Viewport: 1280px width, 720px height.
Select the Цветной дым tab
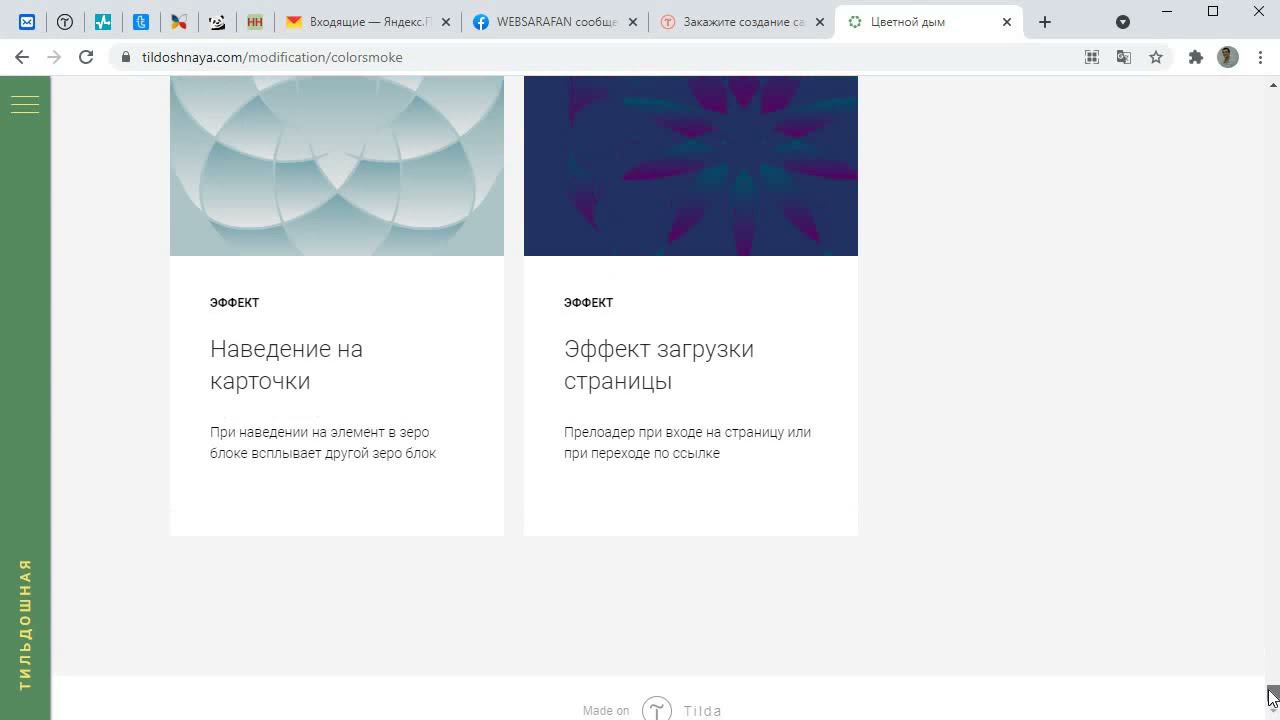tap(929, 22)
